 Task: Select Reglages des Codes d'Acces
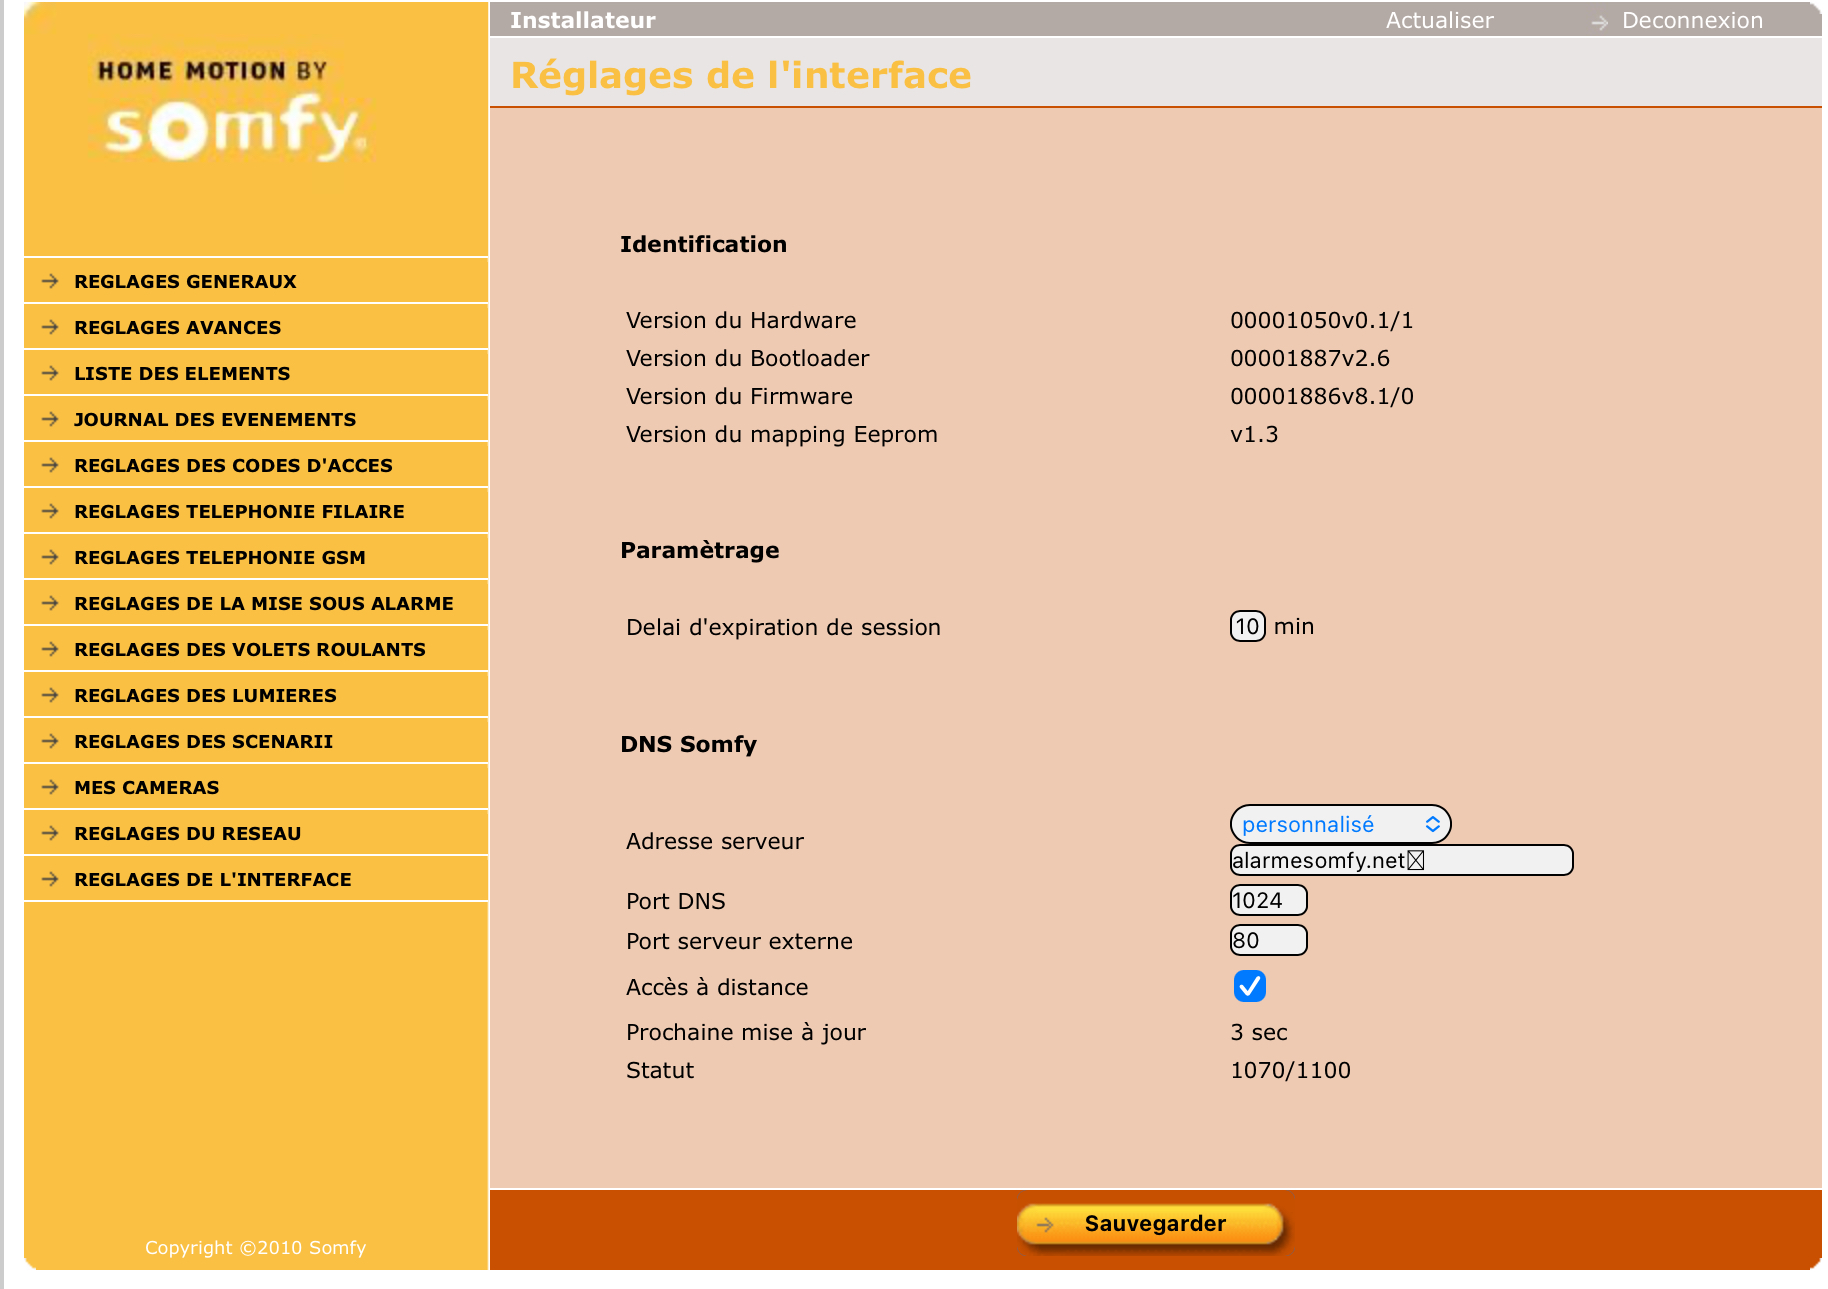(233, 466)
